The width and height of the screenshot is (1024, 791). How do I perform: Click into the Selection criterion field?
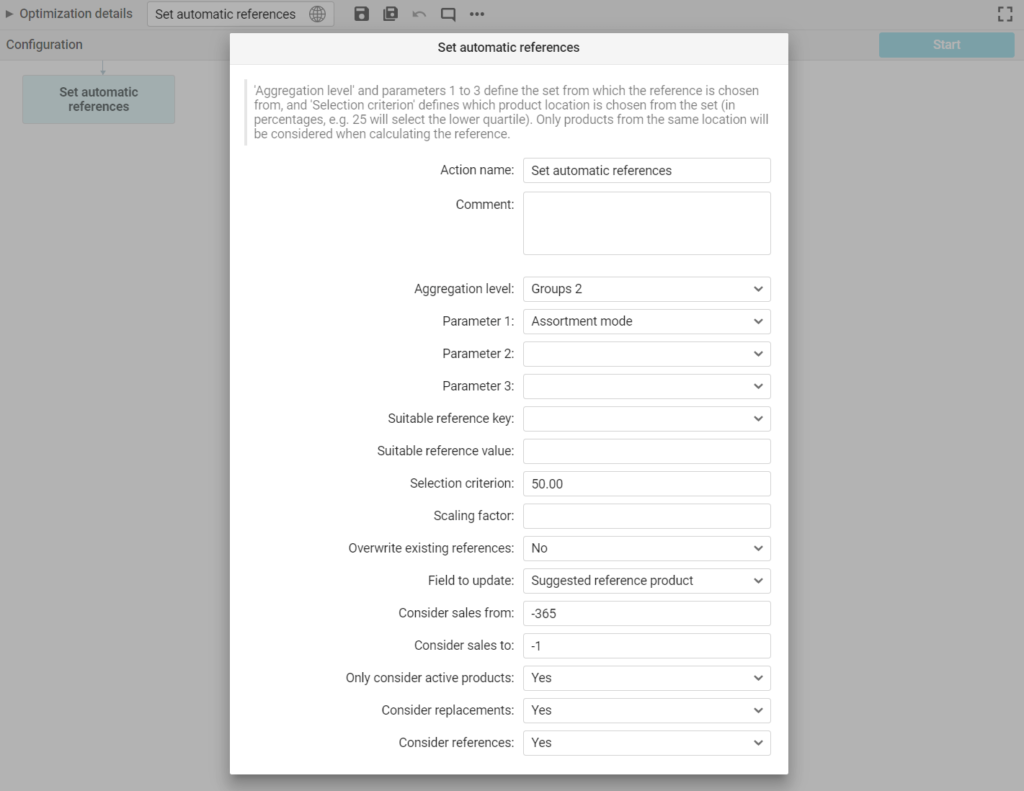point(646,483)
